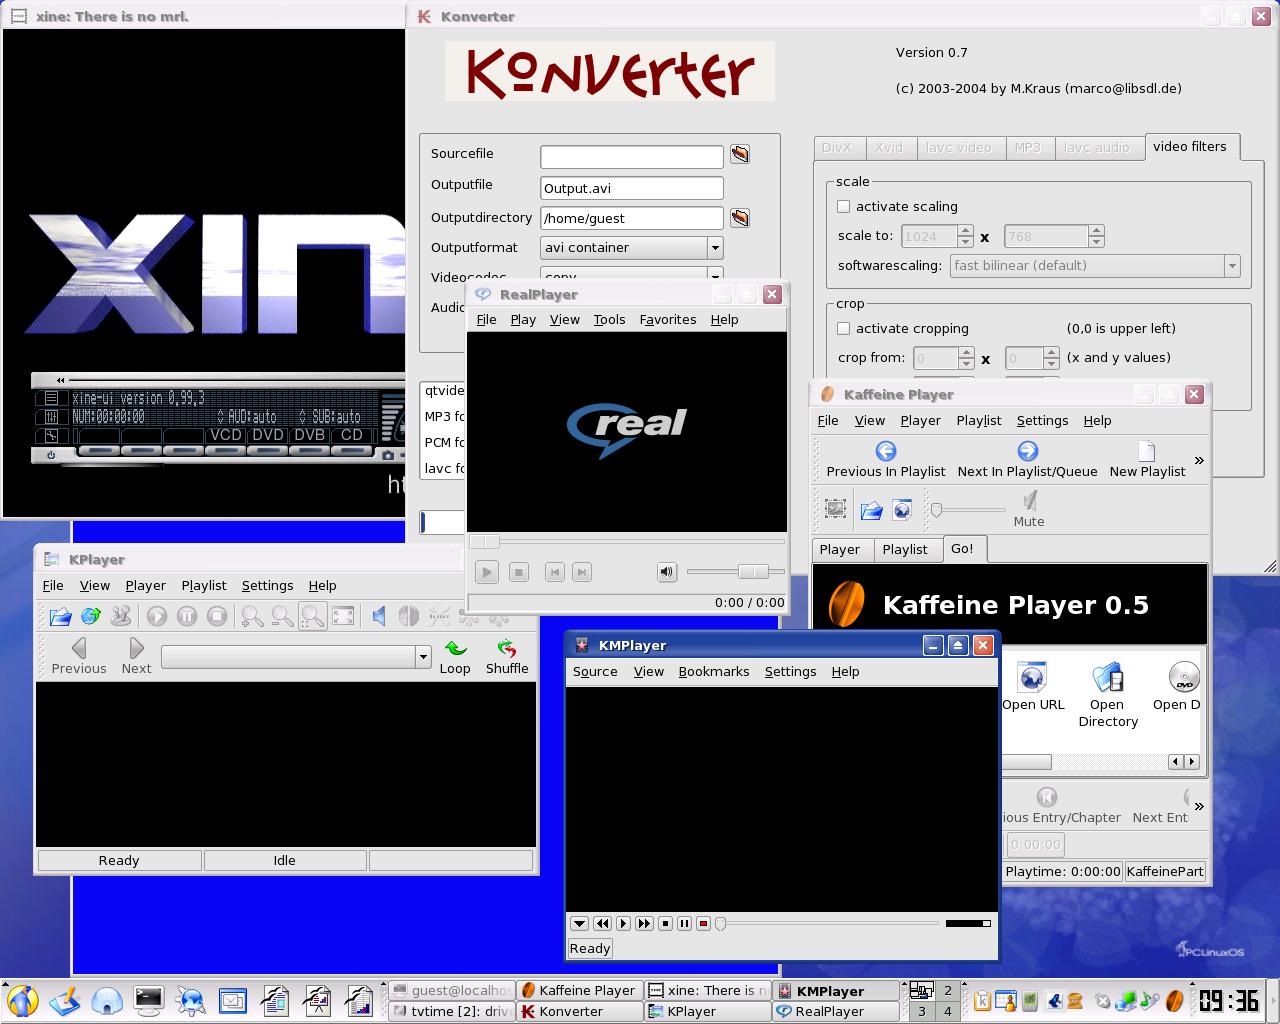Click the CD button on xine panel
This screenshot has width=1280, height=1024.
point(351,435)
